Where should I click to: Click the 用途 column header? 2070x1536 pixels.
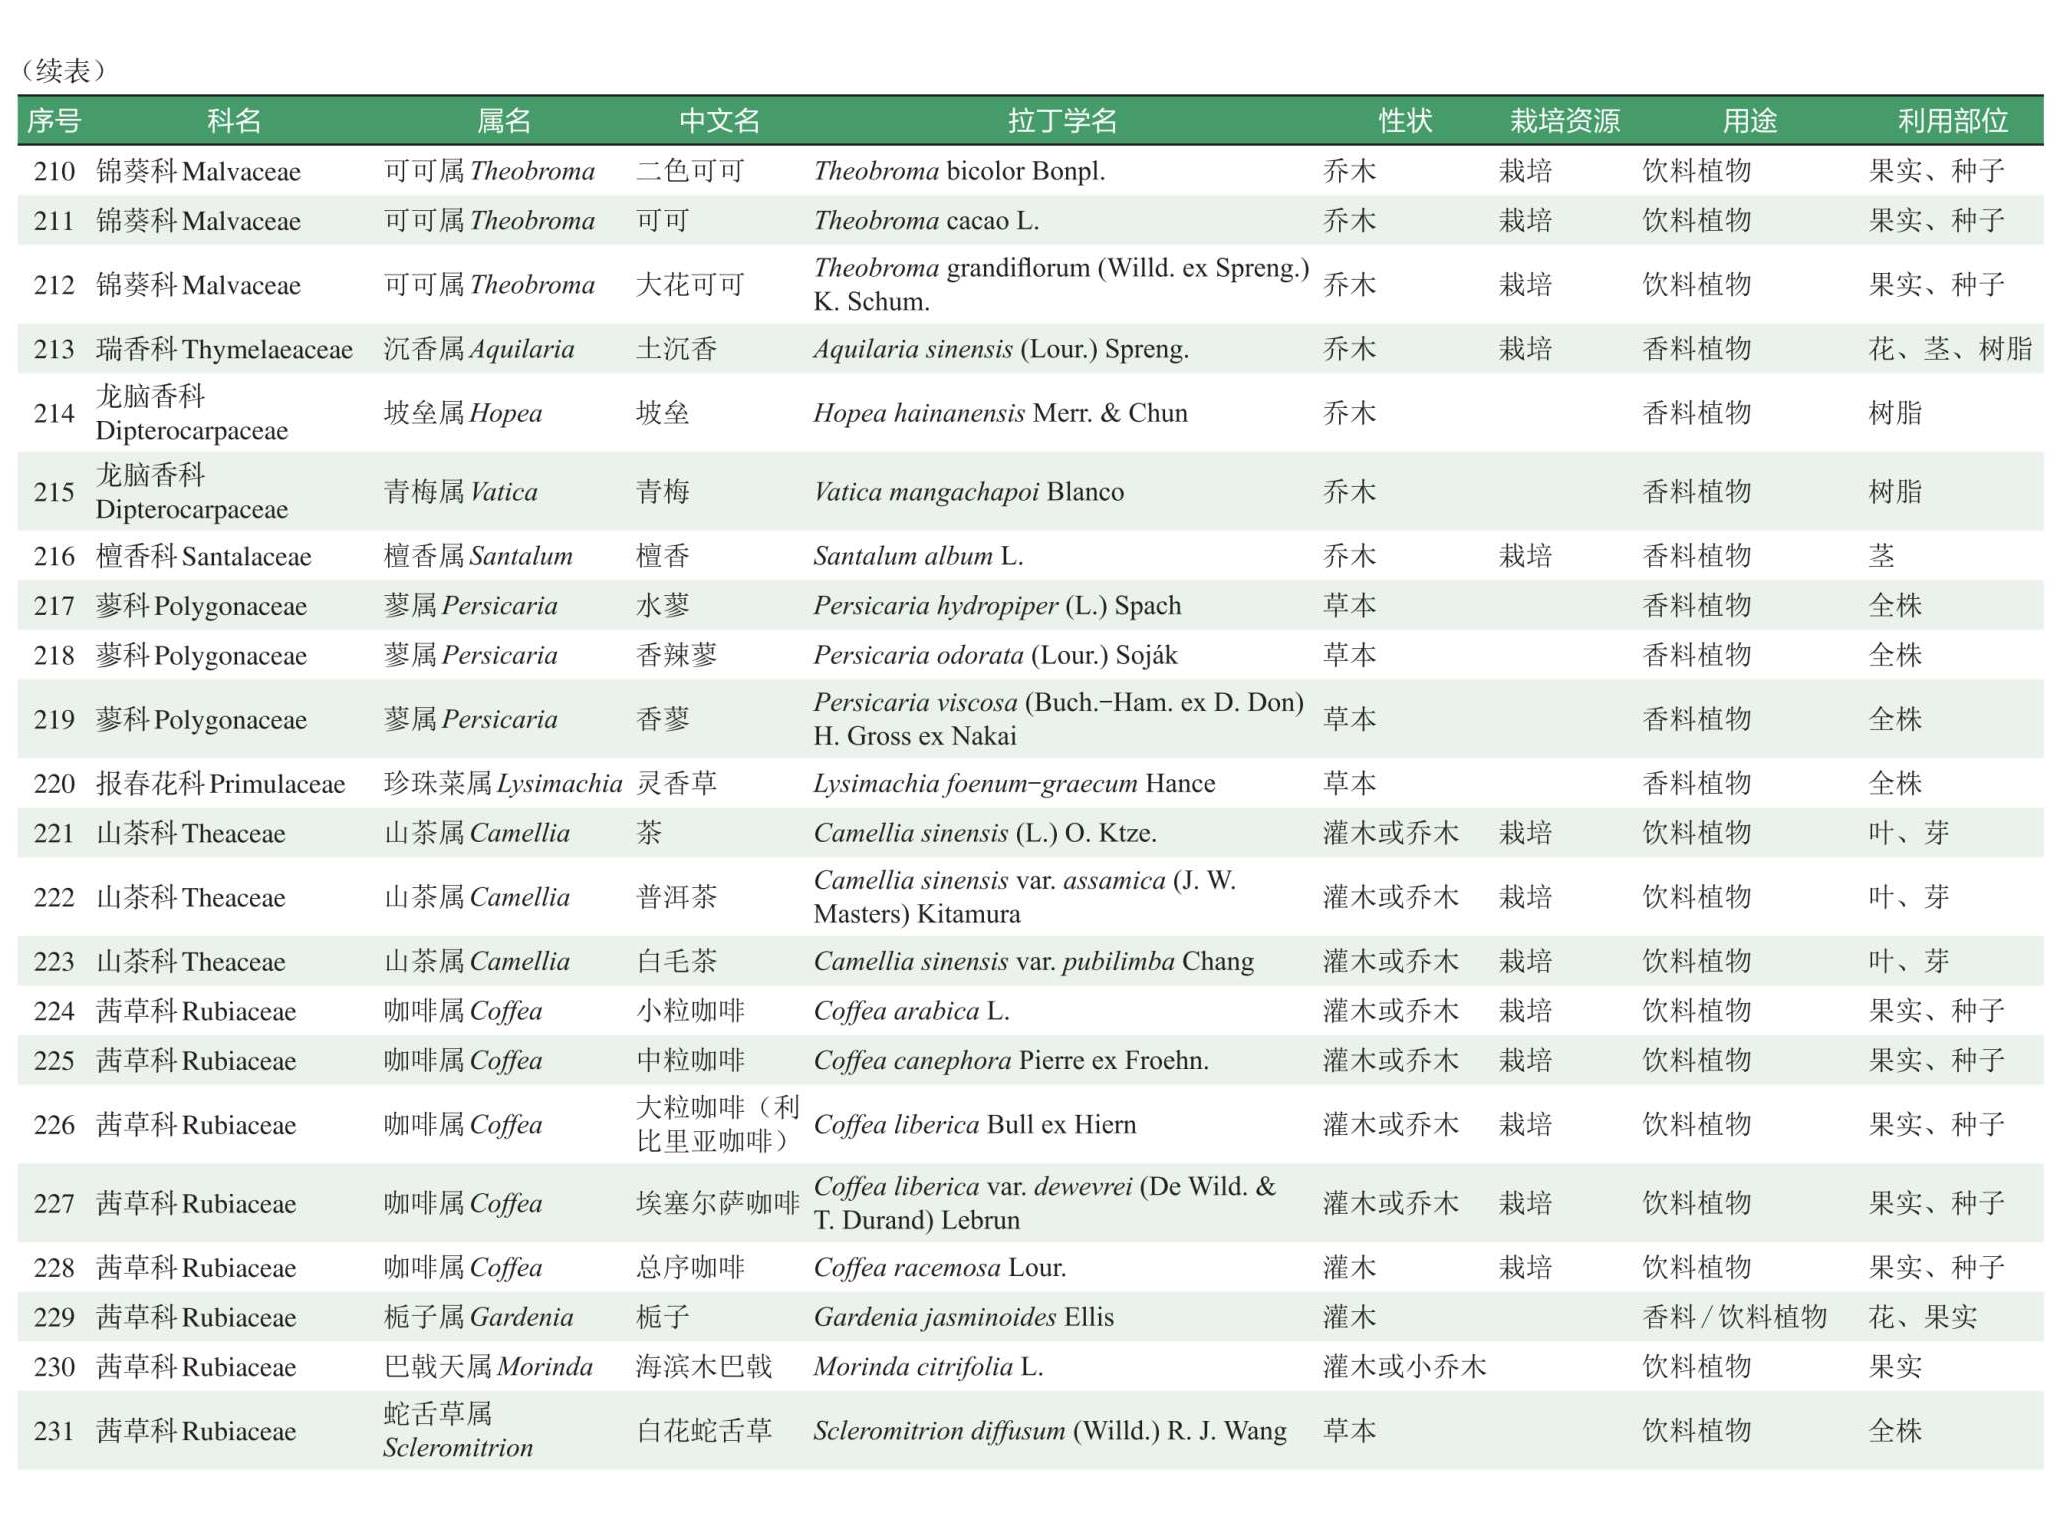[x=1749, y=121]
